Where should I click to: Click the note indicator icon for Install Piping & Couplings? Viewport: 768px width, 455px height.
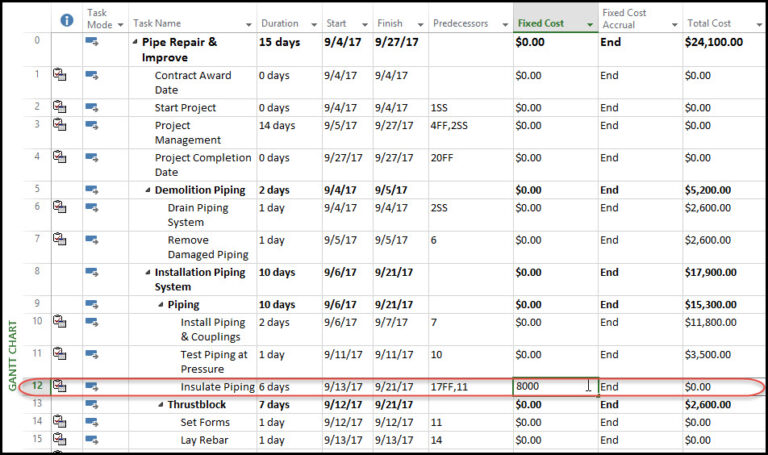pyautogui.click(x=59, y=321)
